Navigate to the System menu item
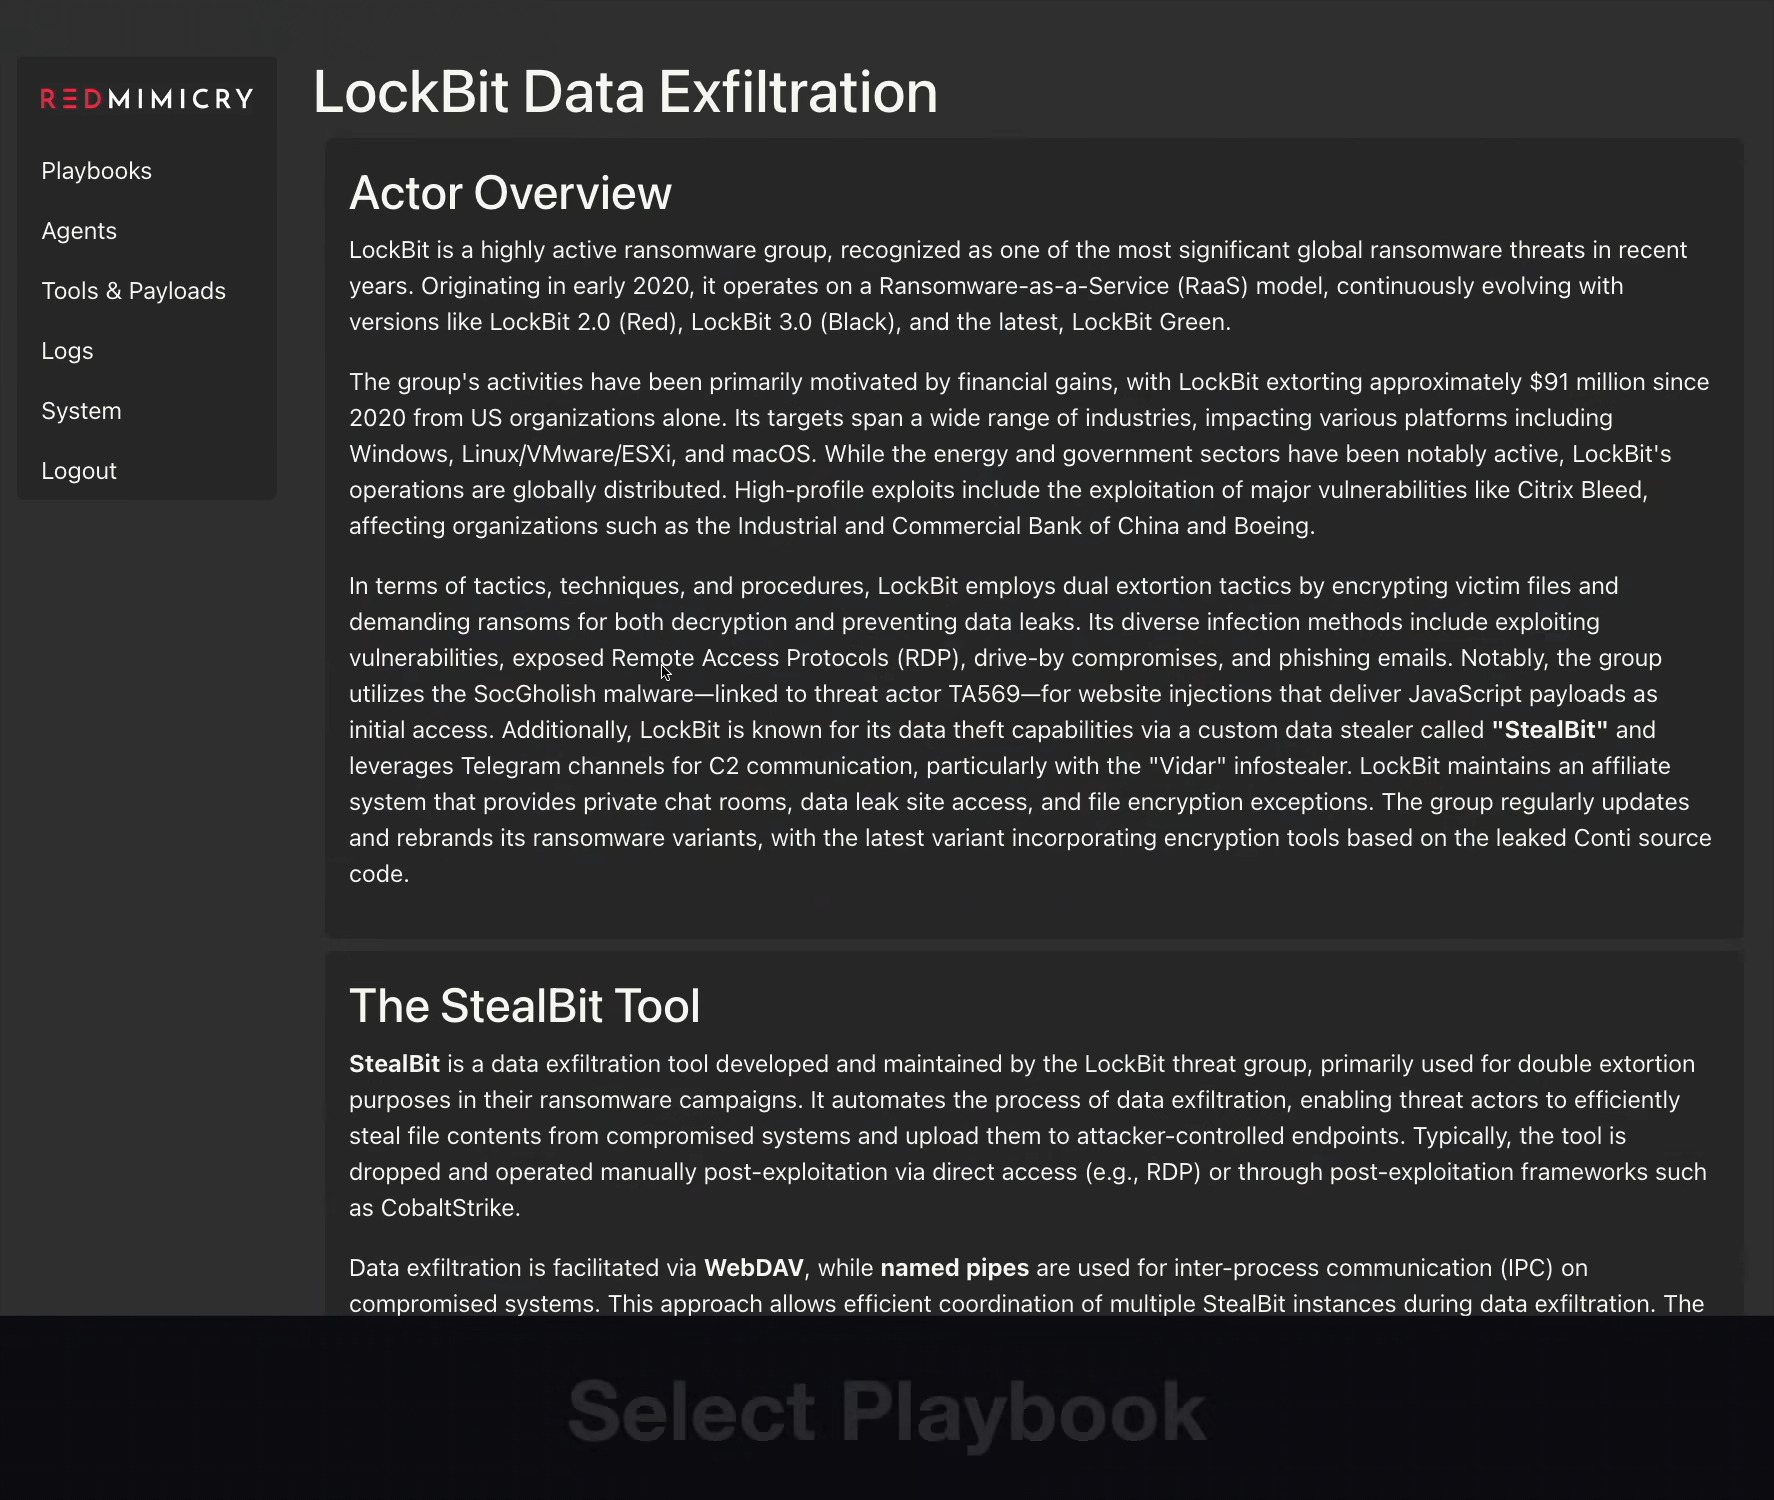Viewport: 1774px width, 1500px height. (81, 411)
